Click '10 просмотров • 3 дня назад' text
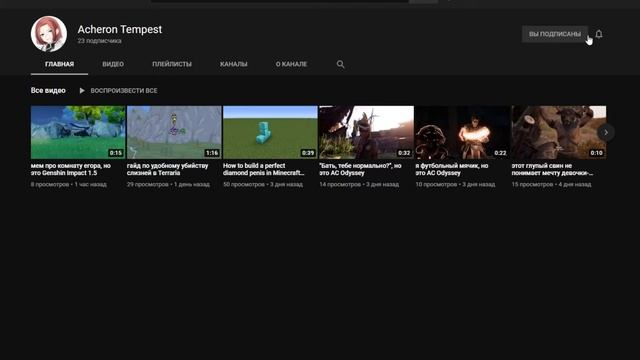 coord(455,184)
